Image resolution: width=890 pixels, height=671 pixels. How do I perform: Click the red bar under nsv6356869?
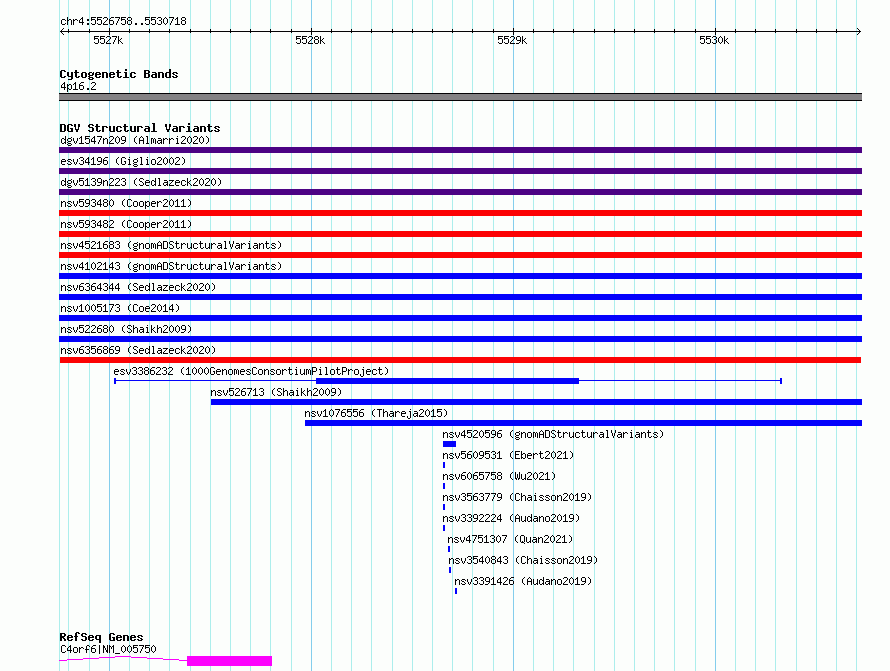[460, 360]
